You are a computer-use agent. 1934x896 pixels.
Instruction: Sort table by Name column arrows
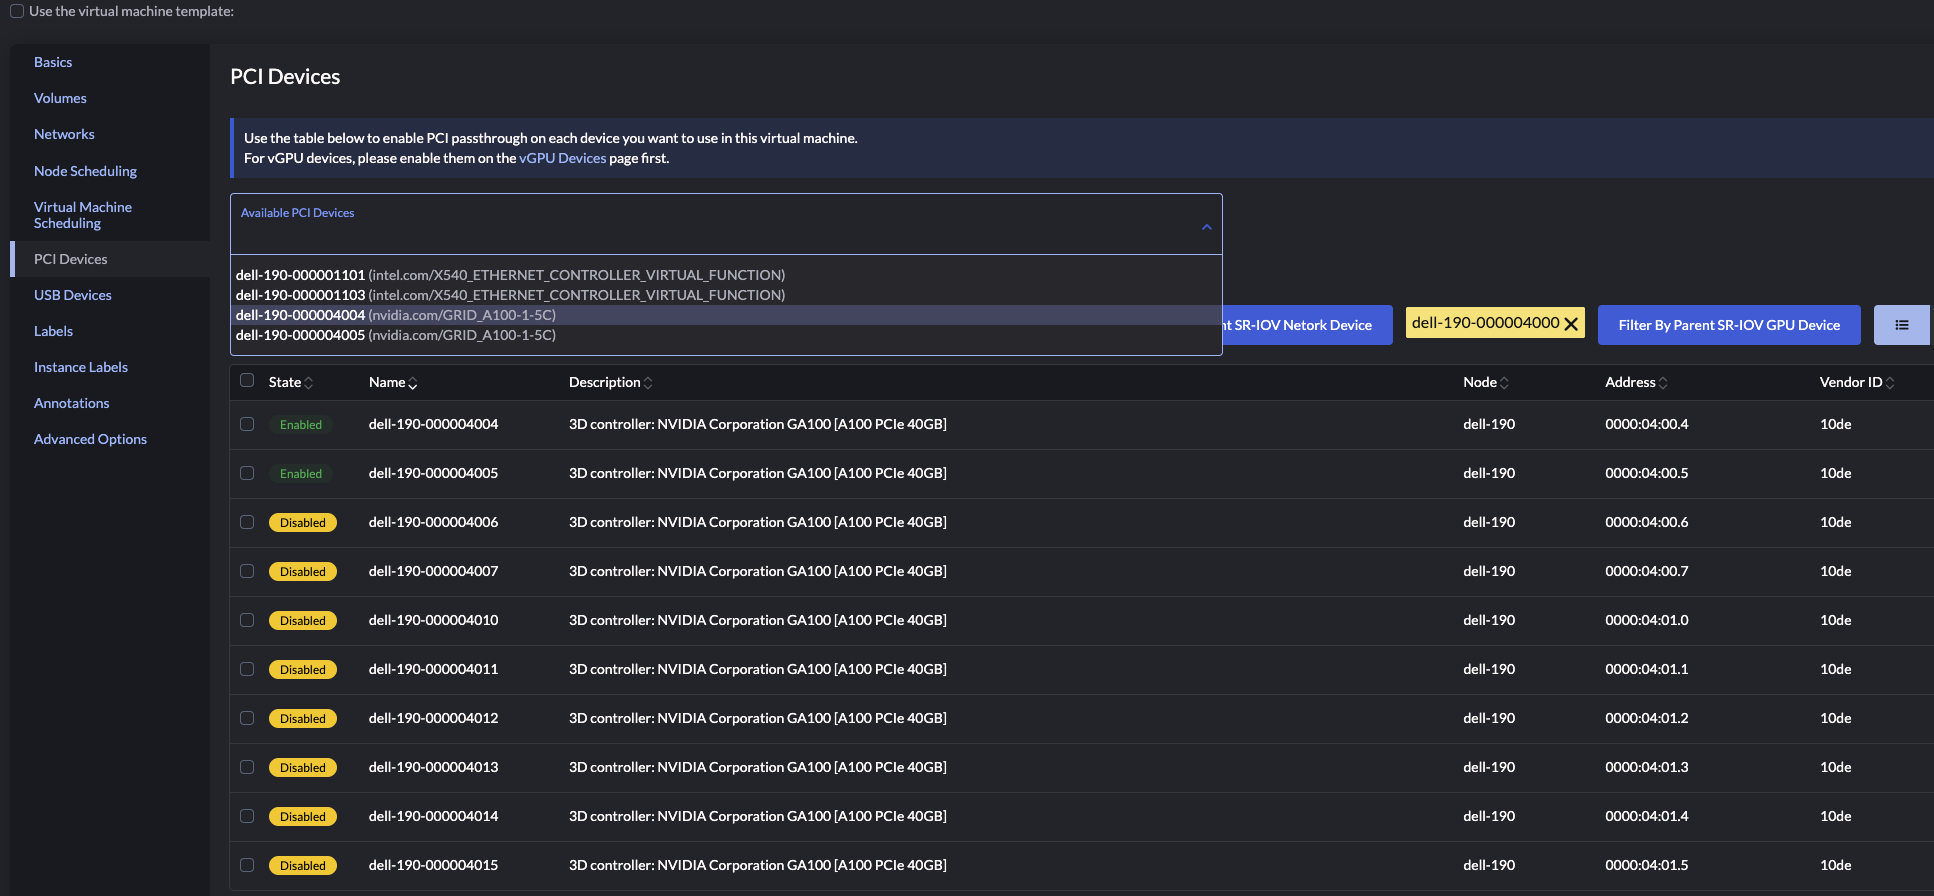[x=413, y=383]
